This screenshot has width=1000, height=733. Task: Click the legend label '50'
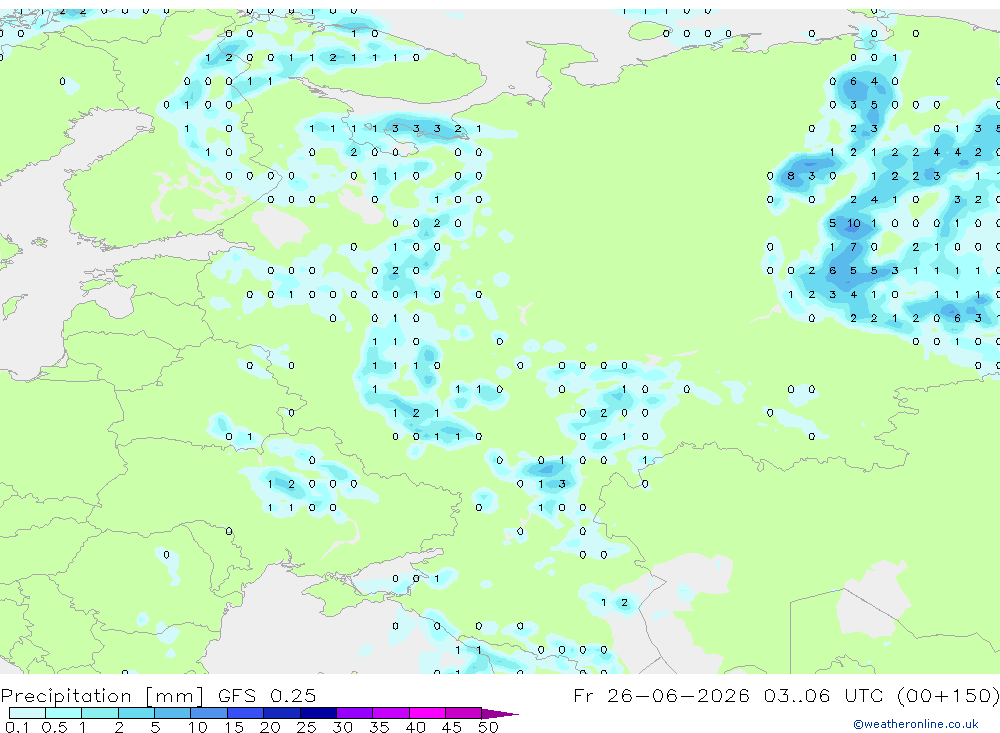[x=488, y=727]
